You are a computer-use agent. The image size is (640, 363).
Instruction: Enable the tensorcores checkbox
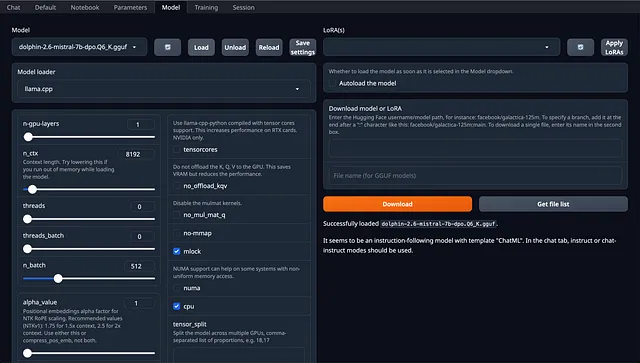[x=177, y=149]
